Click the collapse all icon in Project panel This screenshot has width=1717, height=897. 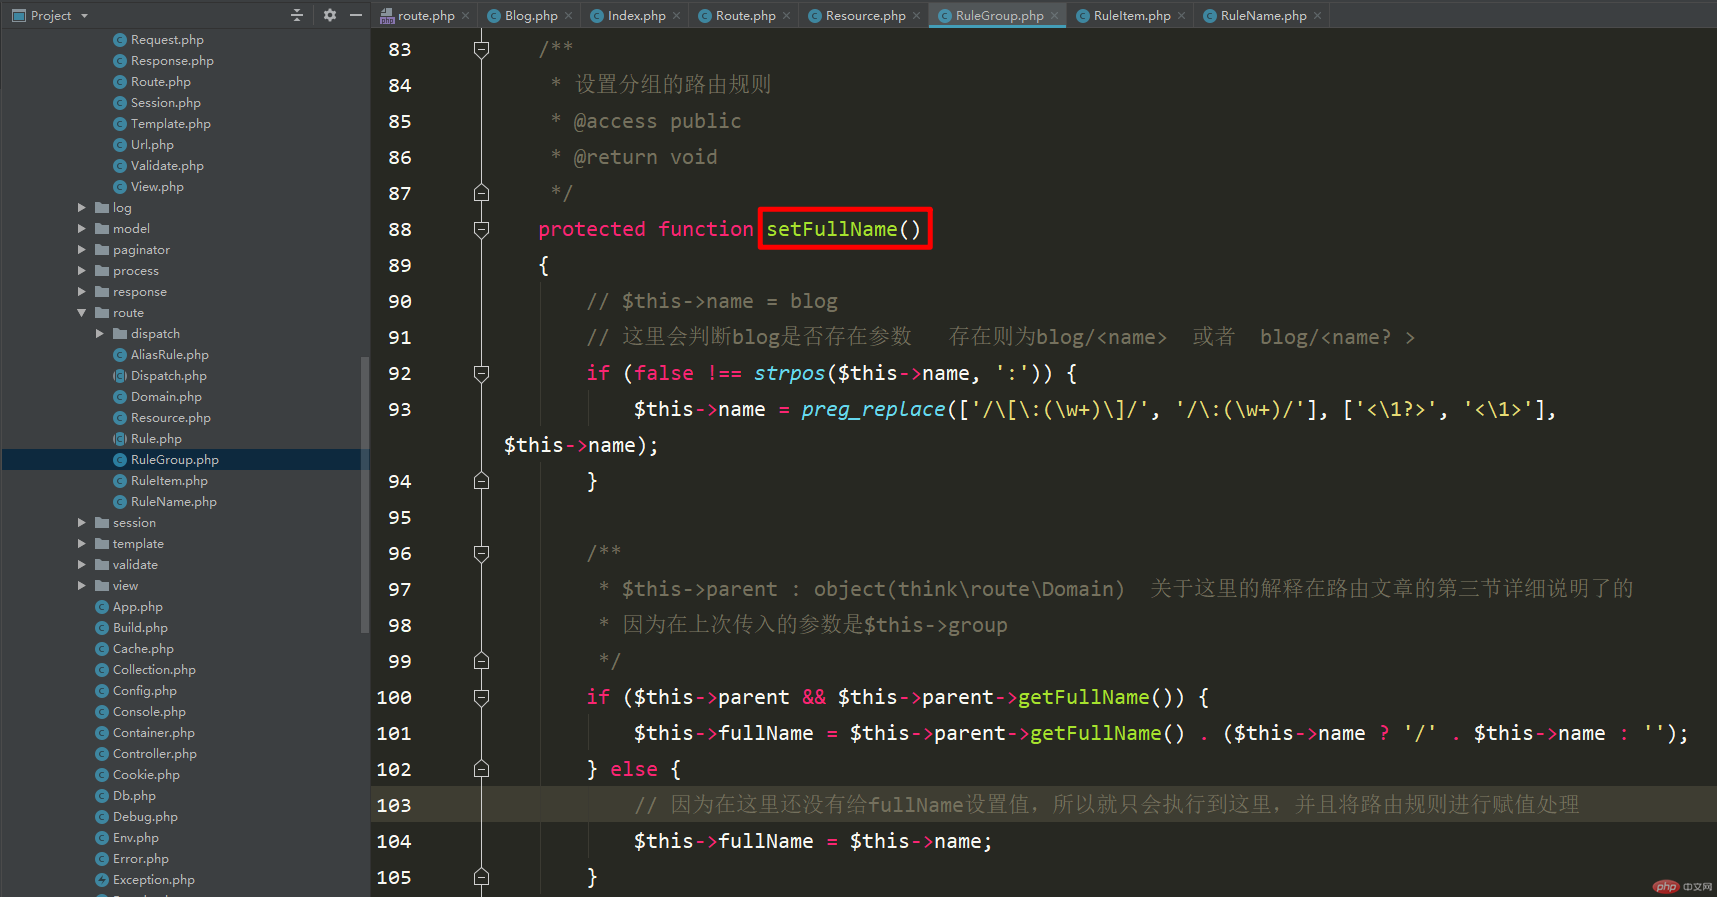[x=296, y=15]
